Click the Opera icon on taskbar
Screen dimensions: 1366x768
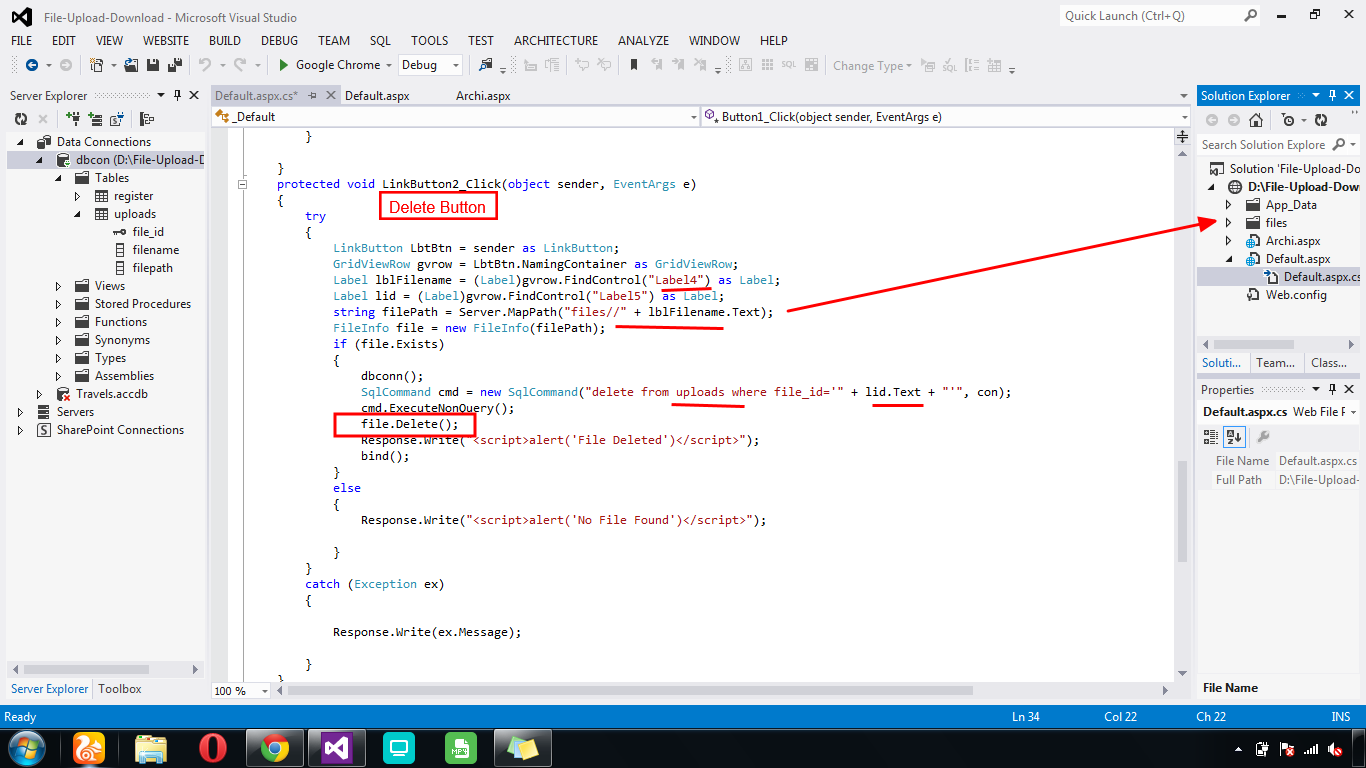(212, 747)
